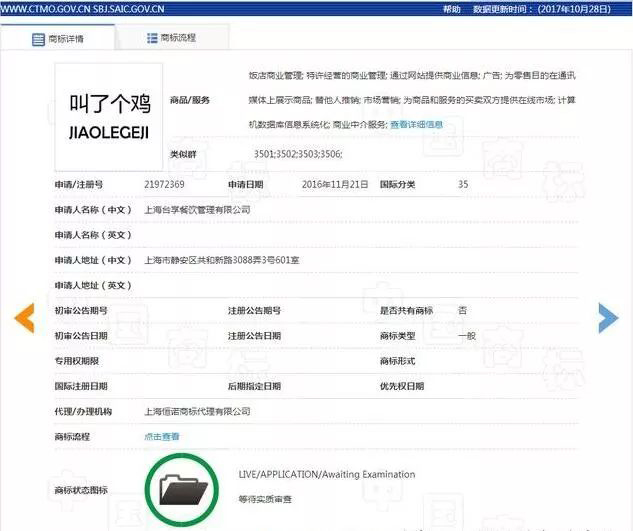
Task: Click the 后期指定日期 label
Action: [x=254, y=386]
